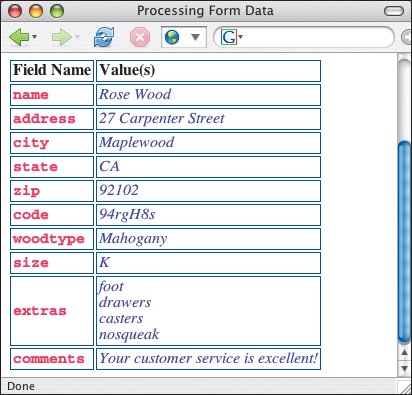Click the toolbar toggle pill in title bar
The height and width of the screenshot is (395, 412).
point(394,11)
